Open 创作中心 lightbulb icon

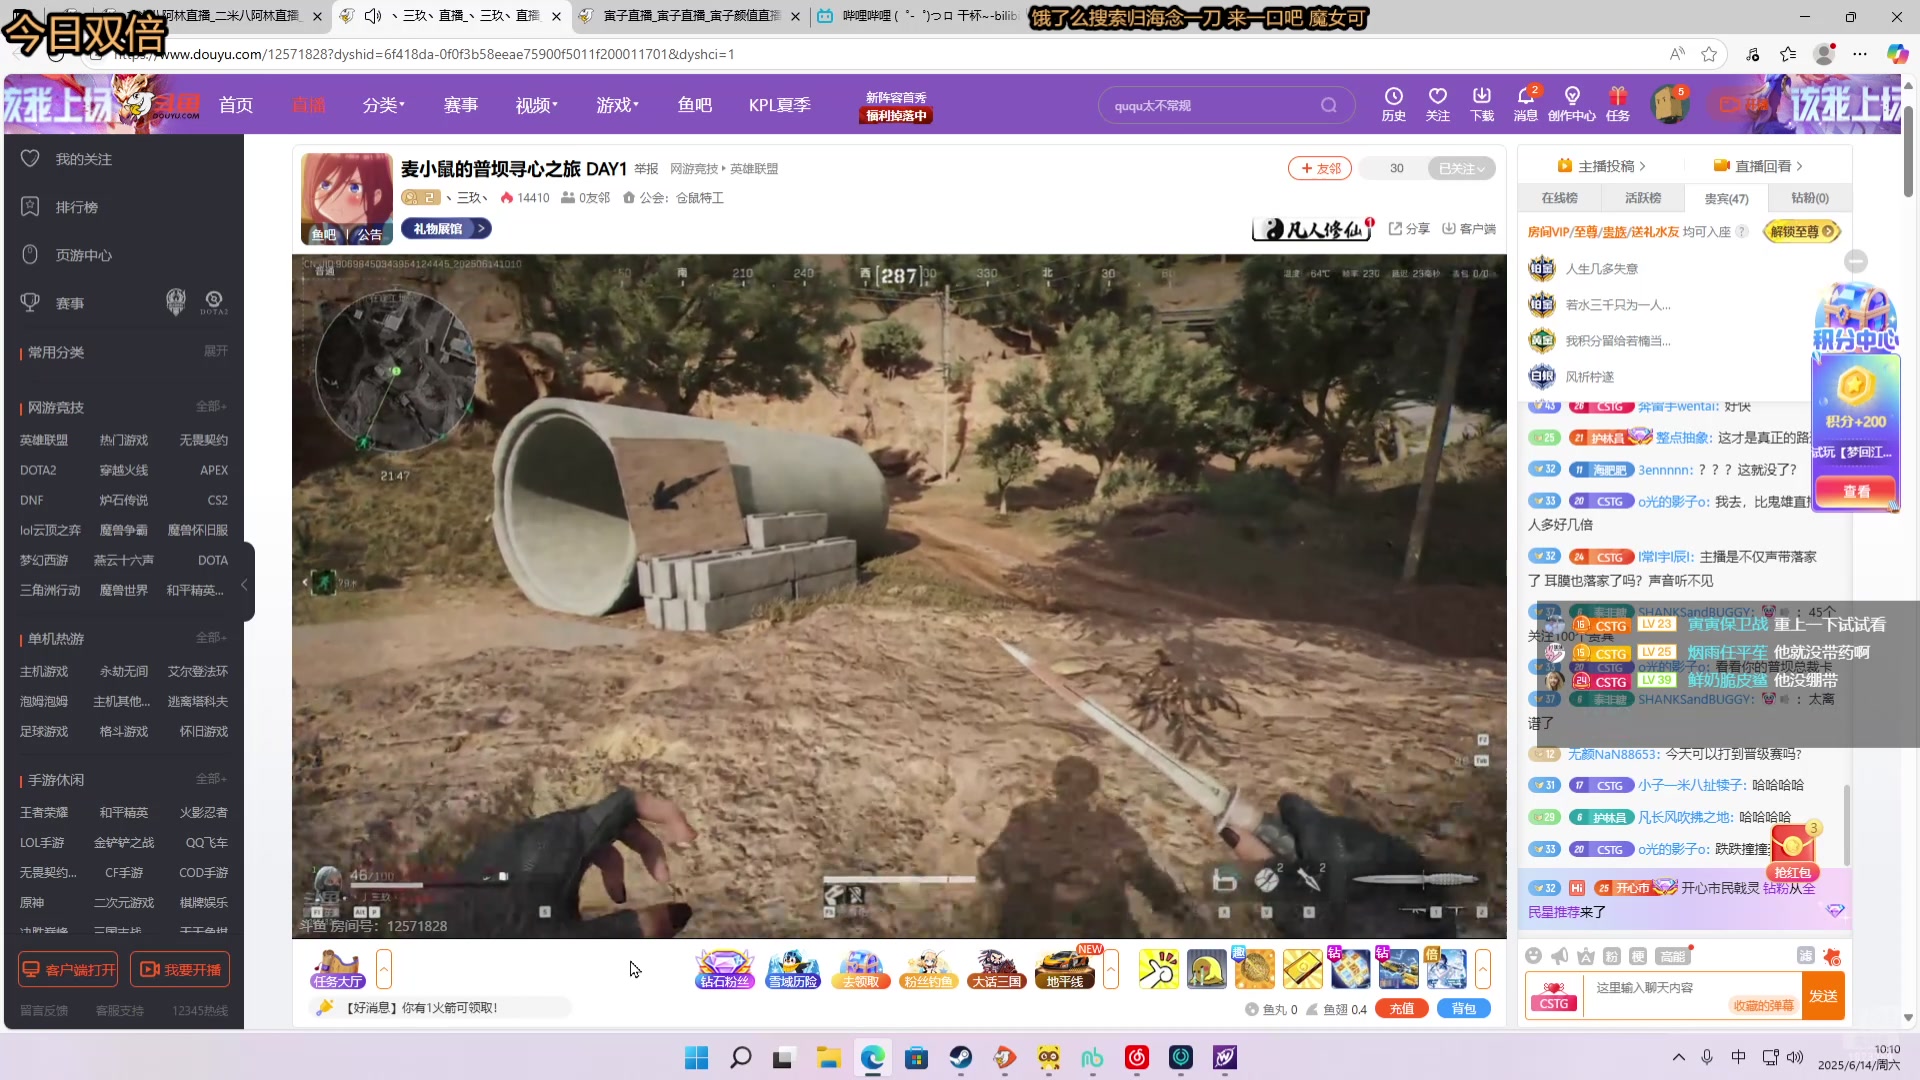coord(1572,104)
